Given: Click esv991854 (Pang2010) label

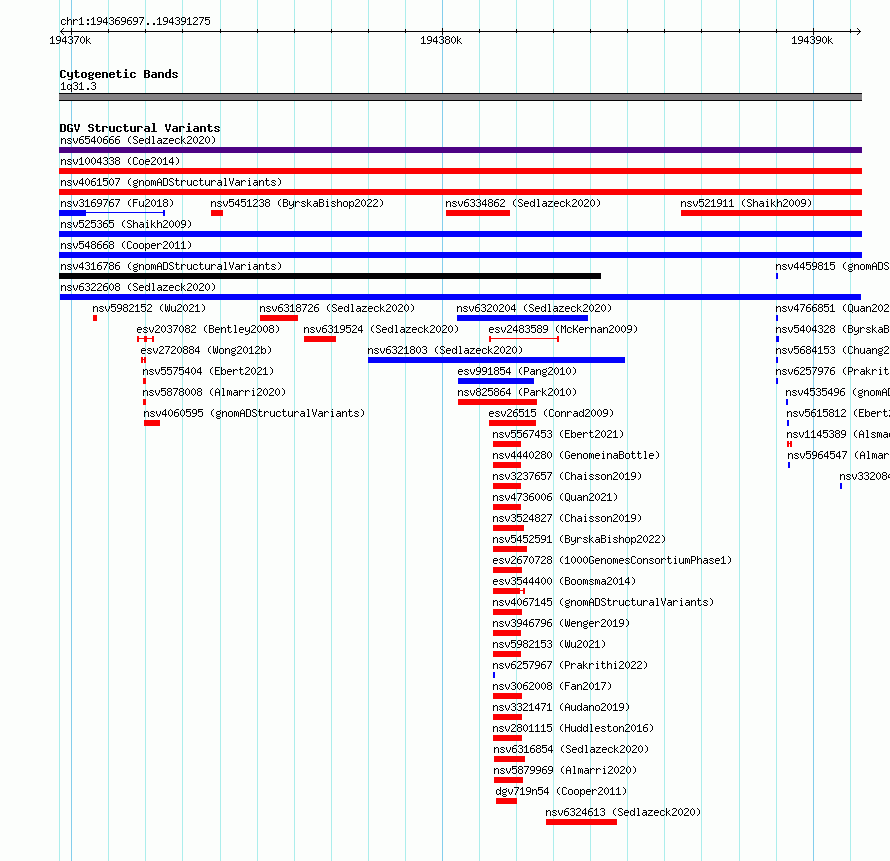Looking at the screenshot, I should (517, 371).
